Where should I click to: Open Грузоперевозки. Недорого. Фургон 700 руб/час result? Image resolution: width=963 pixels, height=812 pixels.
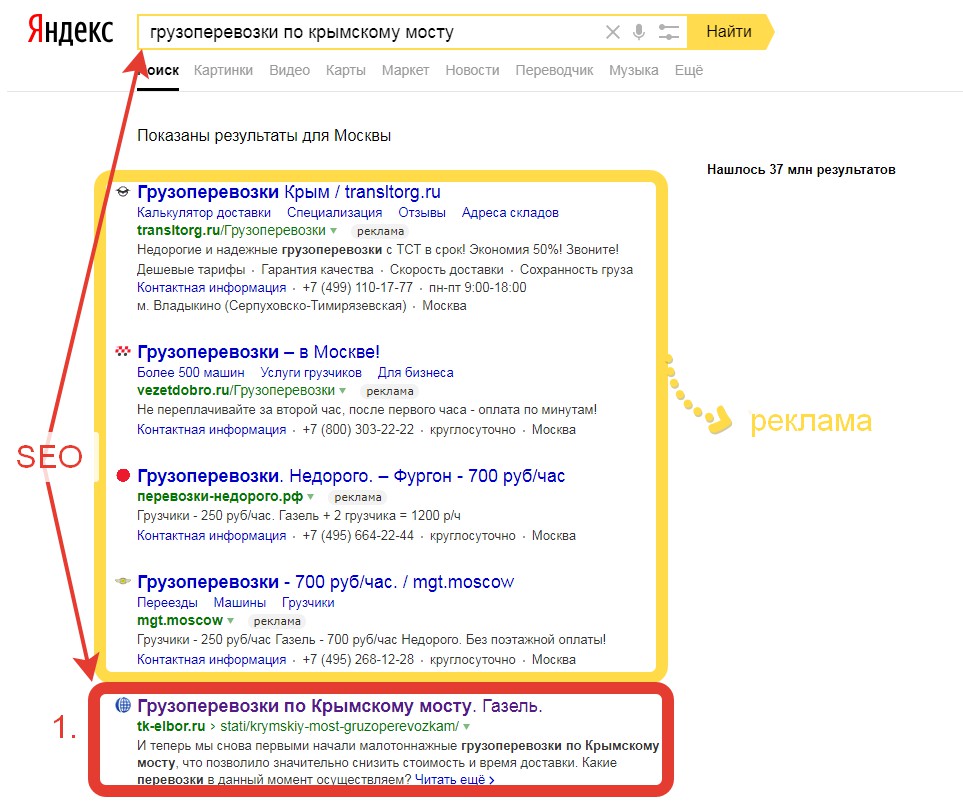351,475
